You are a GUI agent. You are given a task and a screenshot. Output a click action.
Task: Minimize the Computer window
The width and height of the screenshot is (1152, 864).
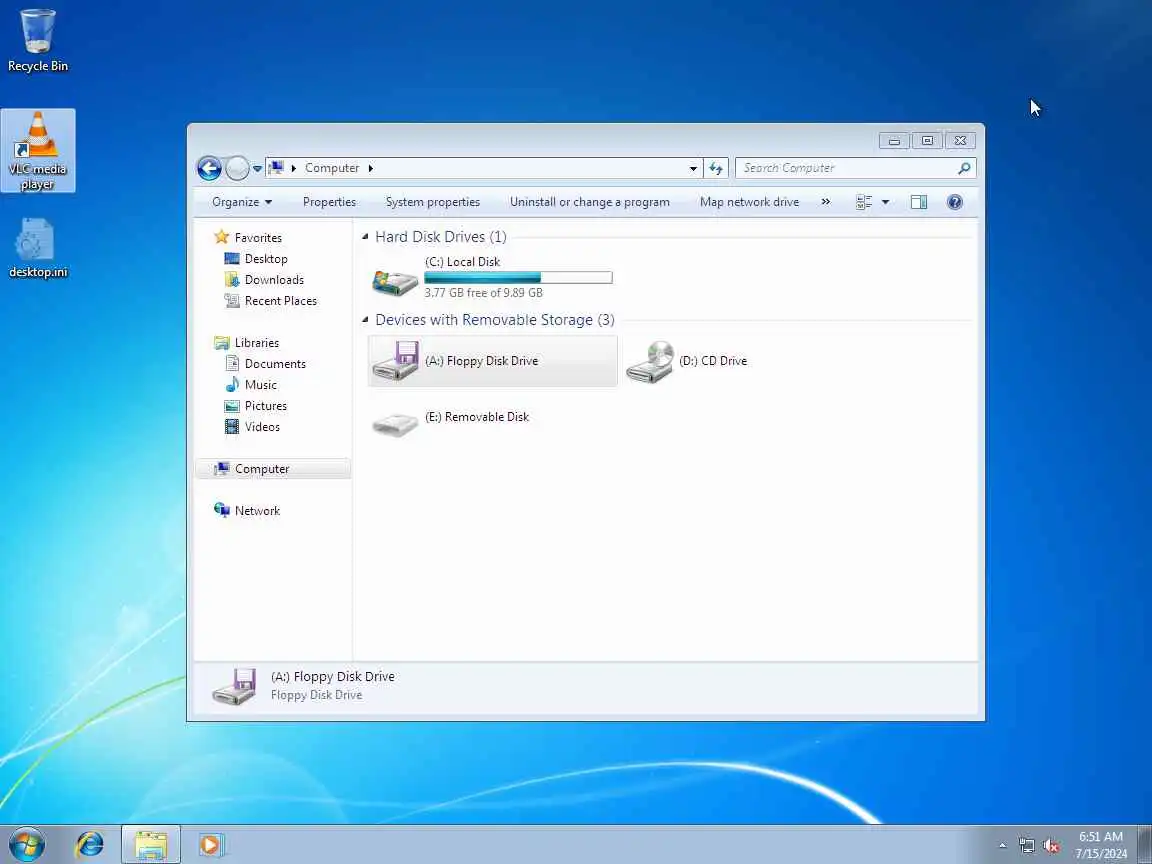point(894,140)
